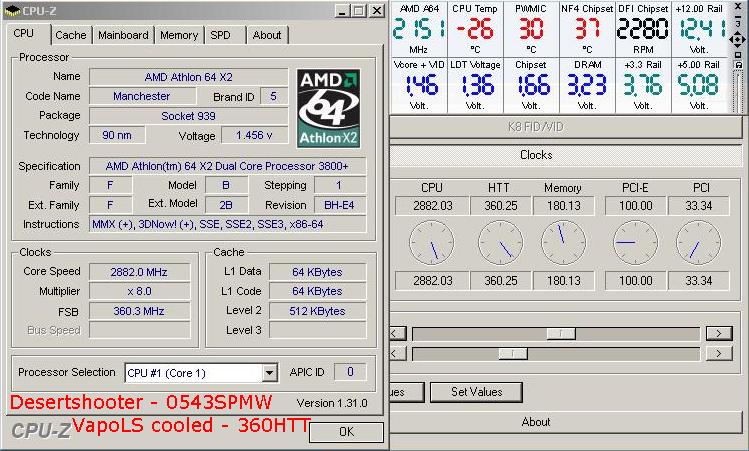
Task: Click the upper slider's left arrow
Action: pyautogui.click(x=398, y=333)
